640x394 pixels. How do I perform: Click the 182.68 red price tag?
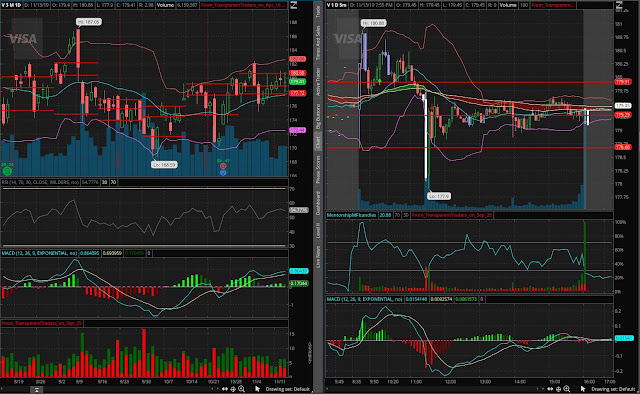pyautogui.click(x=298, y=59)
